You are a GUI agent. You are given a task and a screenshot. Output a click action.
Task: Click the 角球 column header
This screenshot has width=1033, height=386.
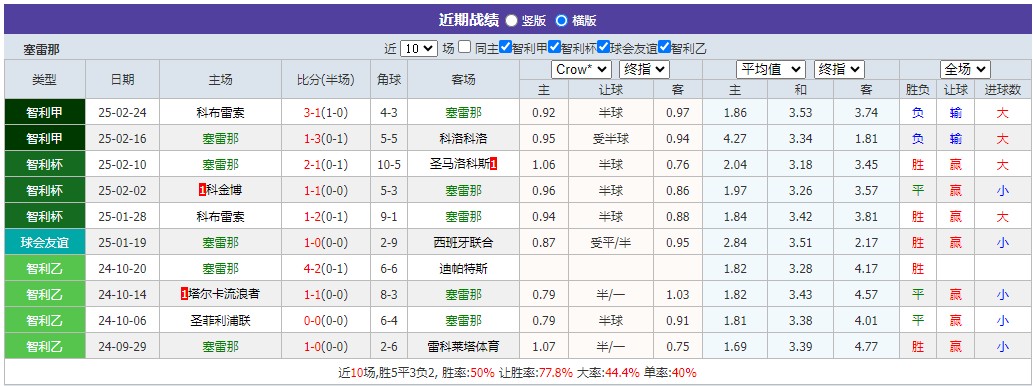389,80
